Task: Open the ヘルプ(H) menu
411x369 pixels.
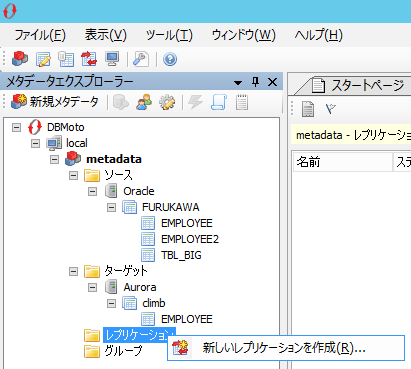Action: click(x=319, y=35)
